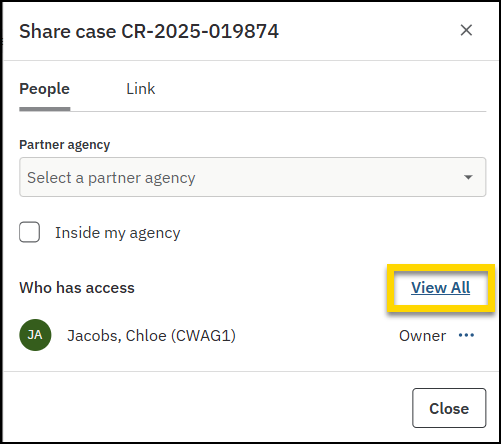Open the three-dot options menu beside Owner

(x=466, y=335)
